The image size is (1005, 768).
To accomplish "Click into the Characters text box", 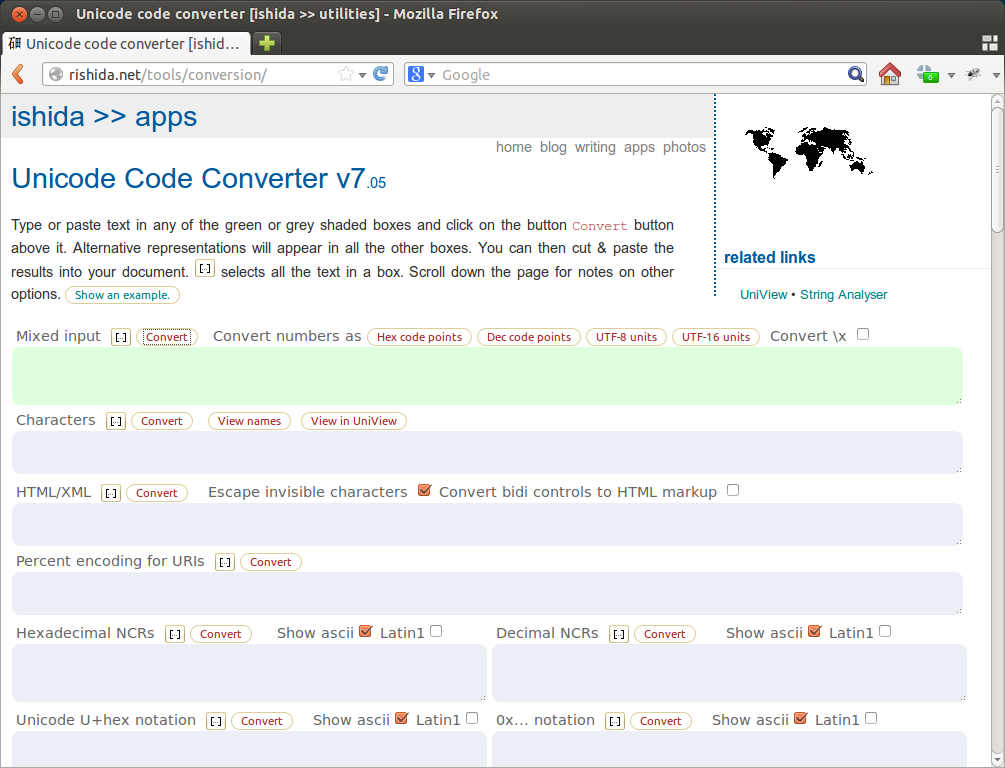I will tap(487, 453).
